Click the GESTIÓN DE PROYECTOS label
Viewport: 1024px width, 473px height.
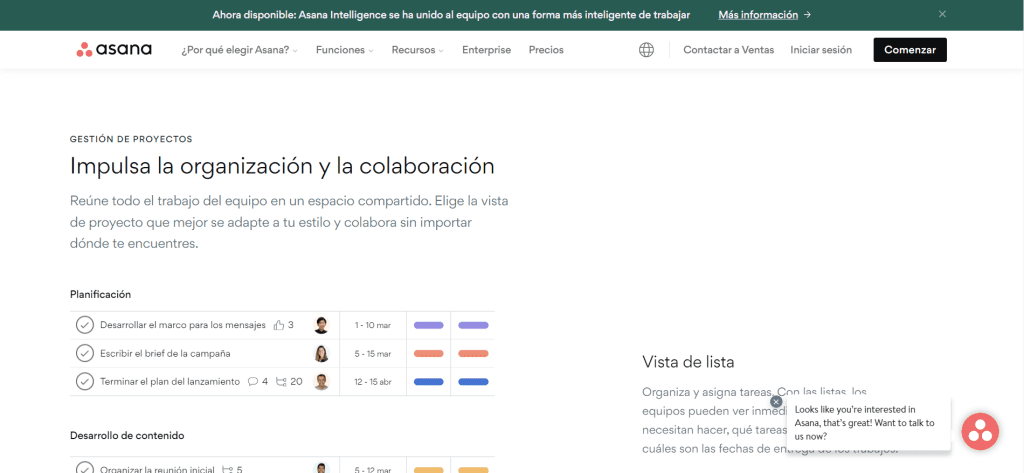[x=131, y=139]
